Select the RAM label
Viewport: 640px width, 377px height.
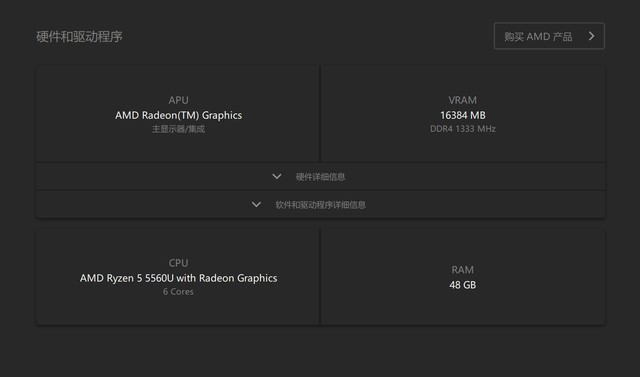(x=462, y=270)
